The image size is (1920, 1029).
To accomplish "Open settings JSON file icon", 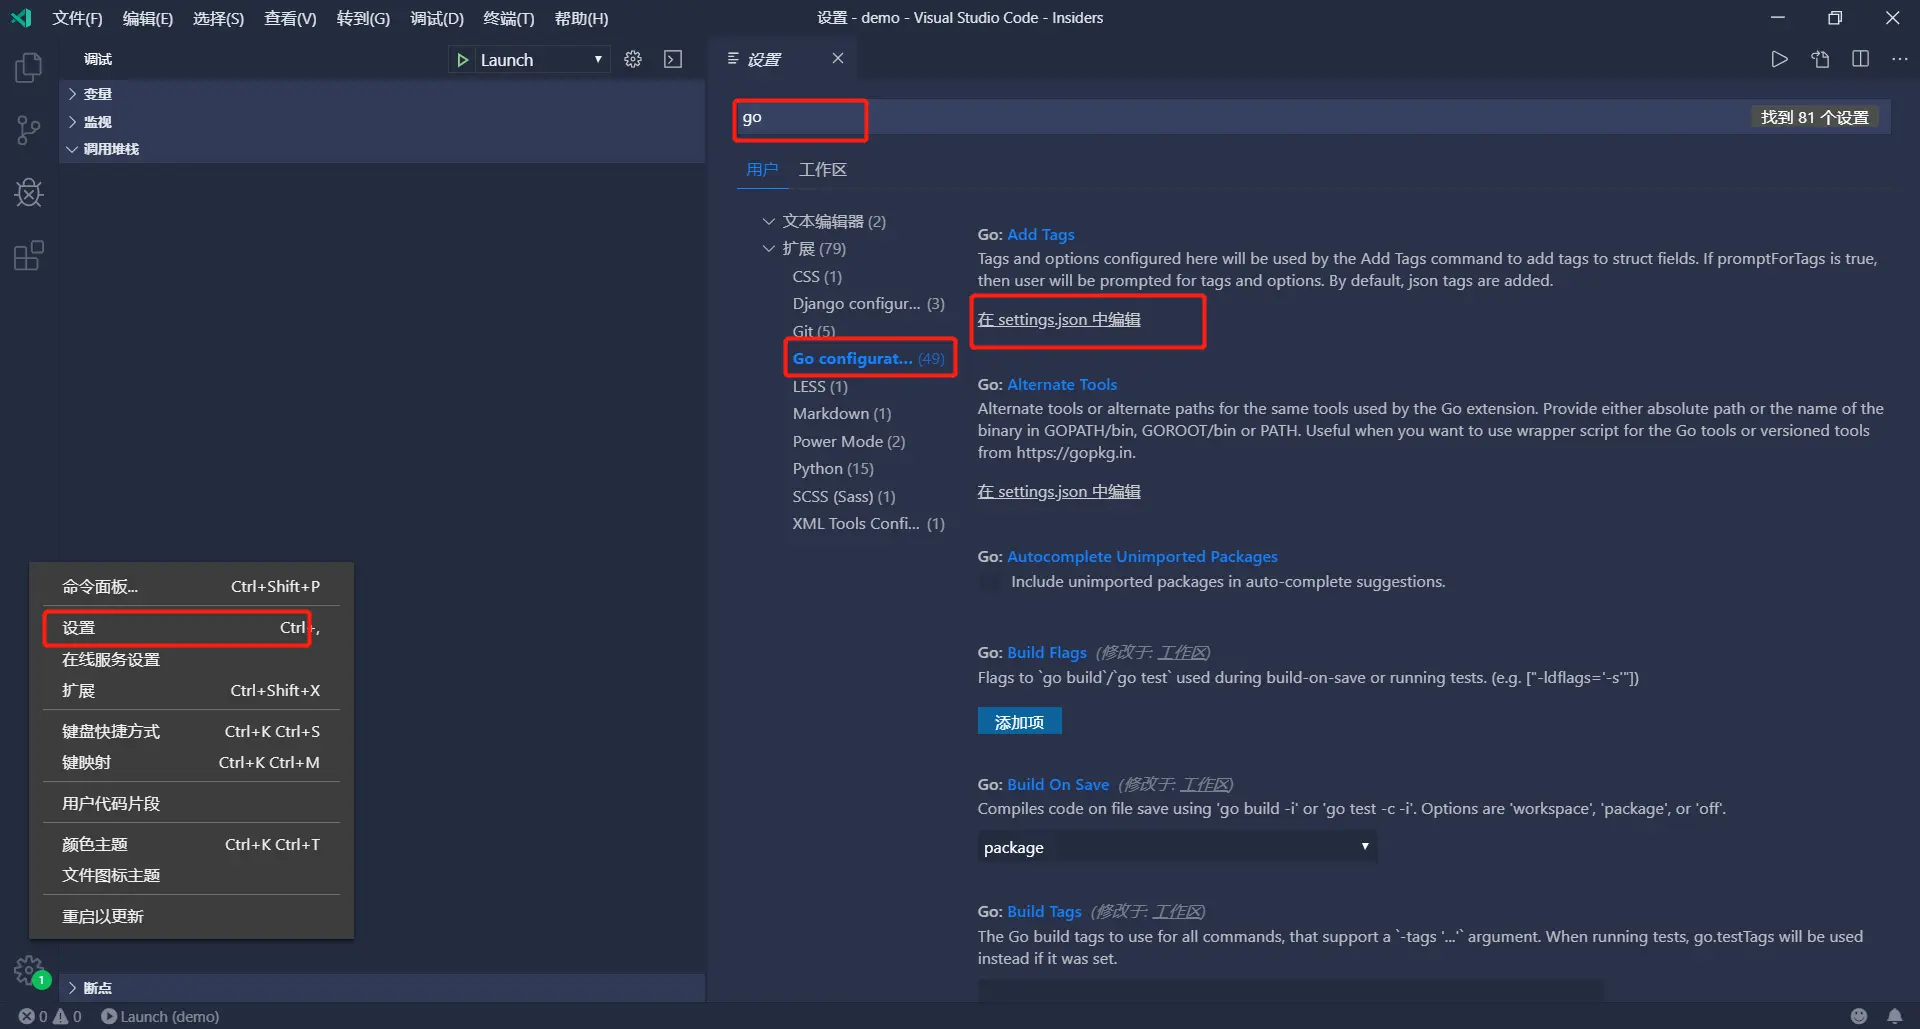I will (1820, 60).
